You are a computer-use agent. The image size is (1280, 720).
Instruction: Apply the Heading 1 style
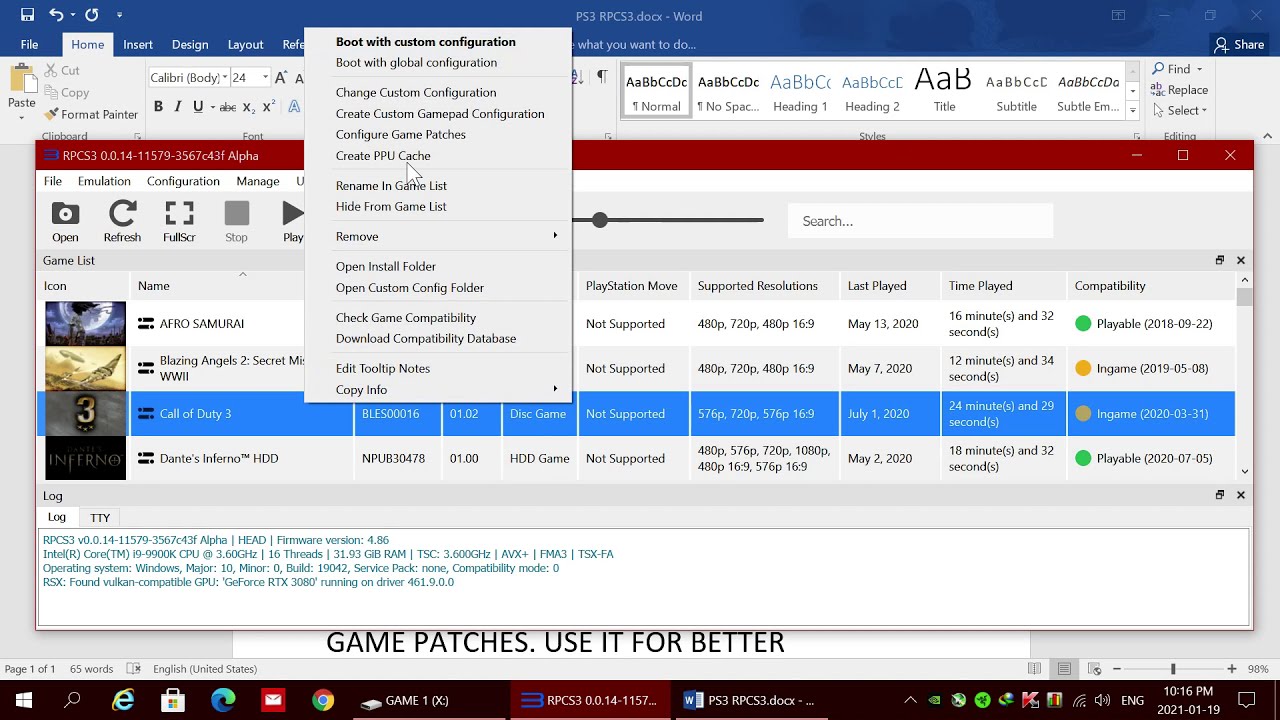coord(800,91)
